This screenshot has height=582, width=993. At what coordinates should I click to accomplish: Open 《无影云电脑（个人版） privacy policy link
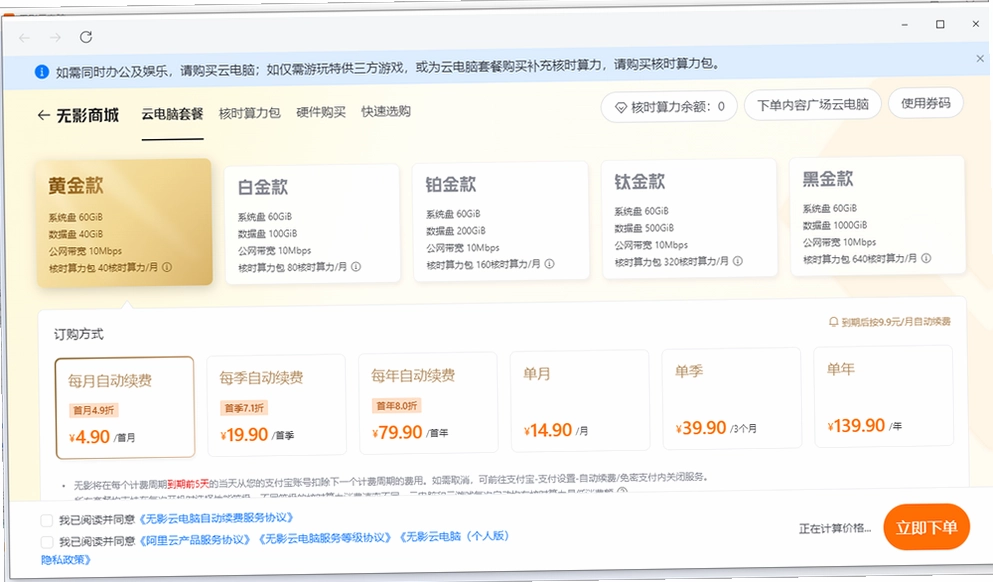pos(454,536)
